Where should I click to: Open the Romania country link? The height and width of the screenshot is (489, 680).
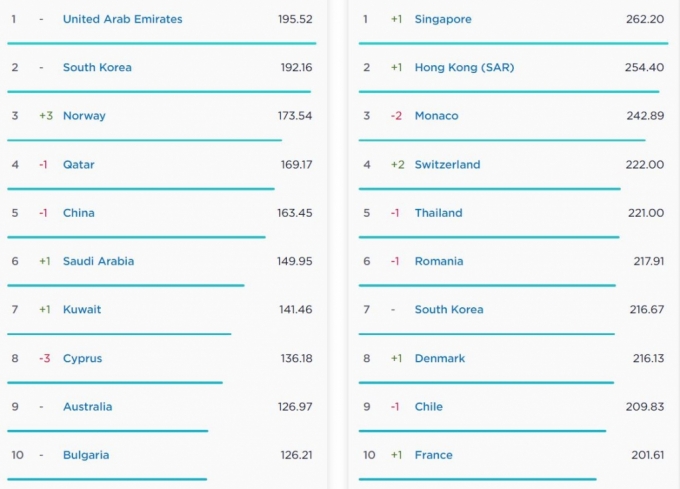(439, 261)
